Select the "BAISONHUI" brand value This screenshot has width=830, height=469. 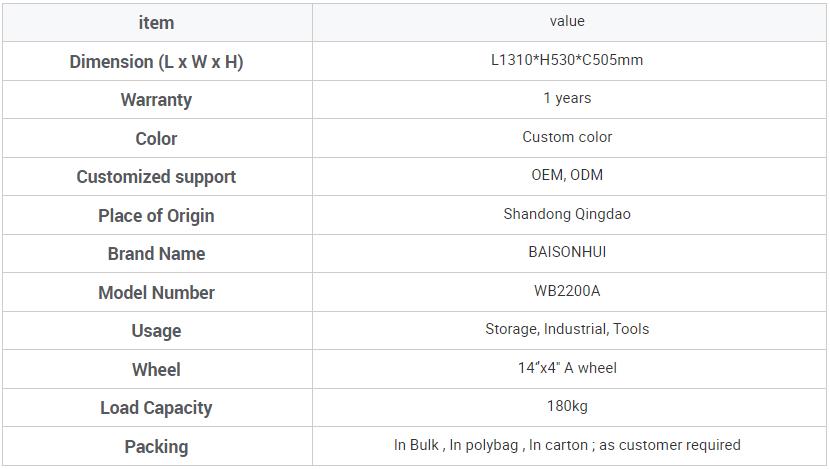(x=567, y=252)
